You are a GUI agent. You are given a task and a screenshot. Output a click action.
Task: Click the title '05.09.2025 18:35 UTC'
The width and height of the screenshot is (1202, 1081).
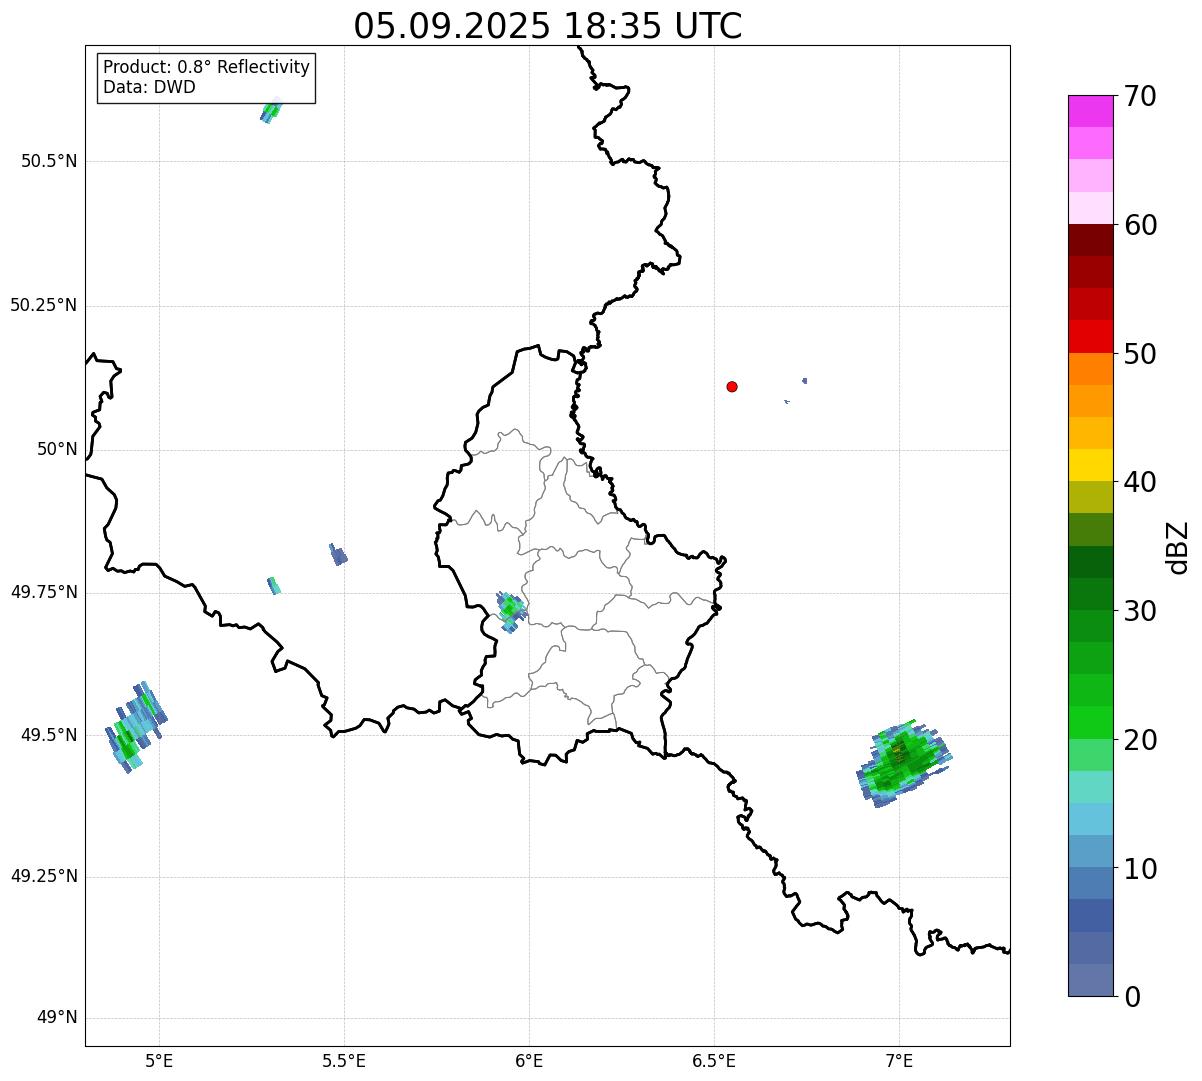(x=548, y=26)
